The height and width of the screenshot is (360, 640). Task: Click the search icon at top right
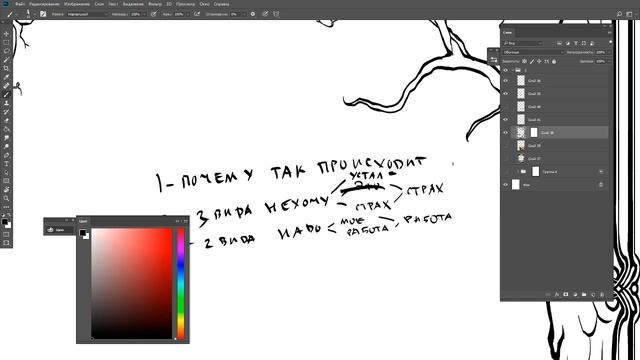click(x=619, y=14)
